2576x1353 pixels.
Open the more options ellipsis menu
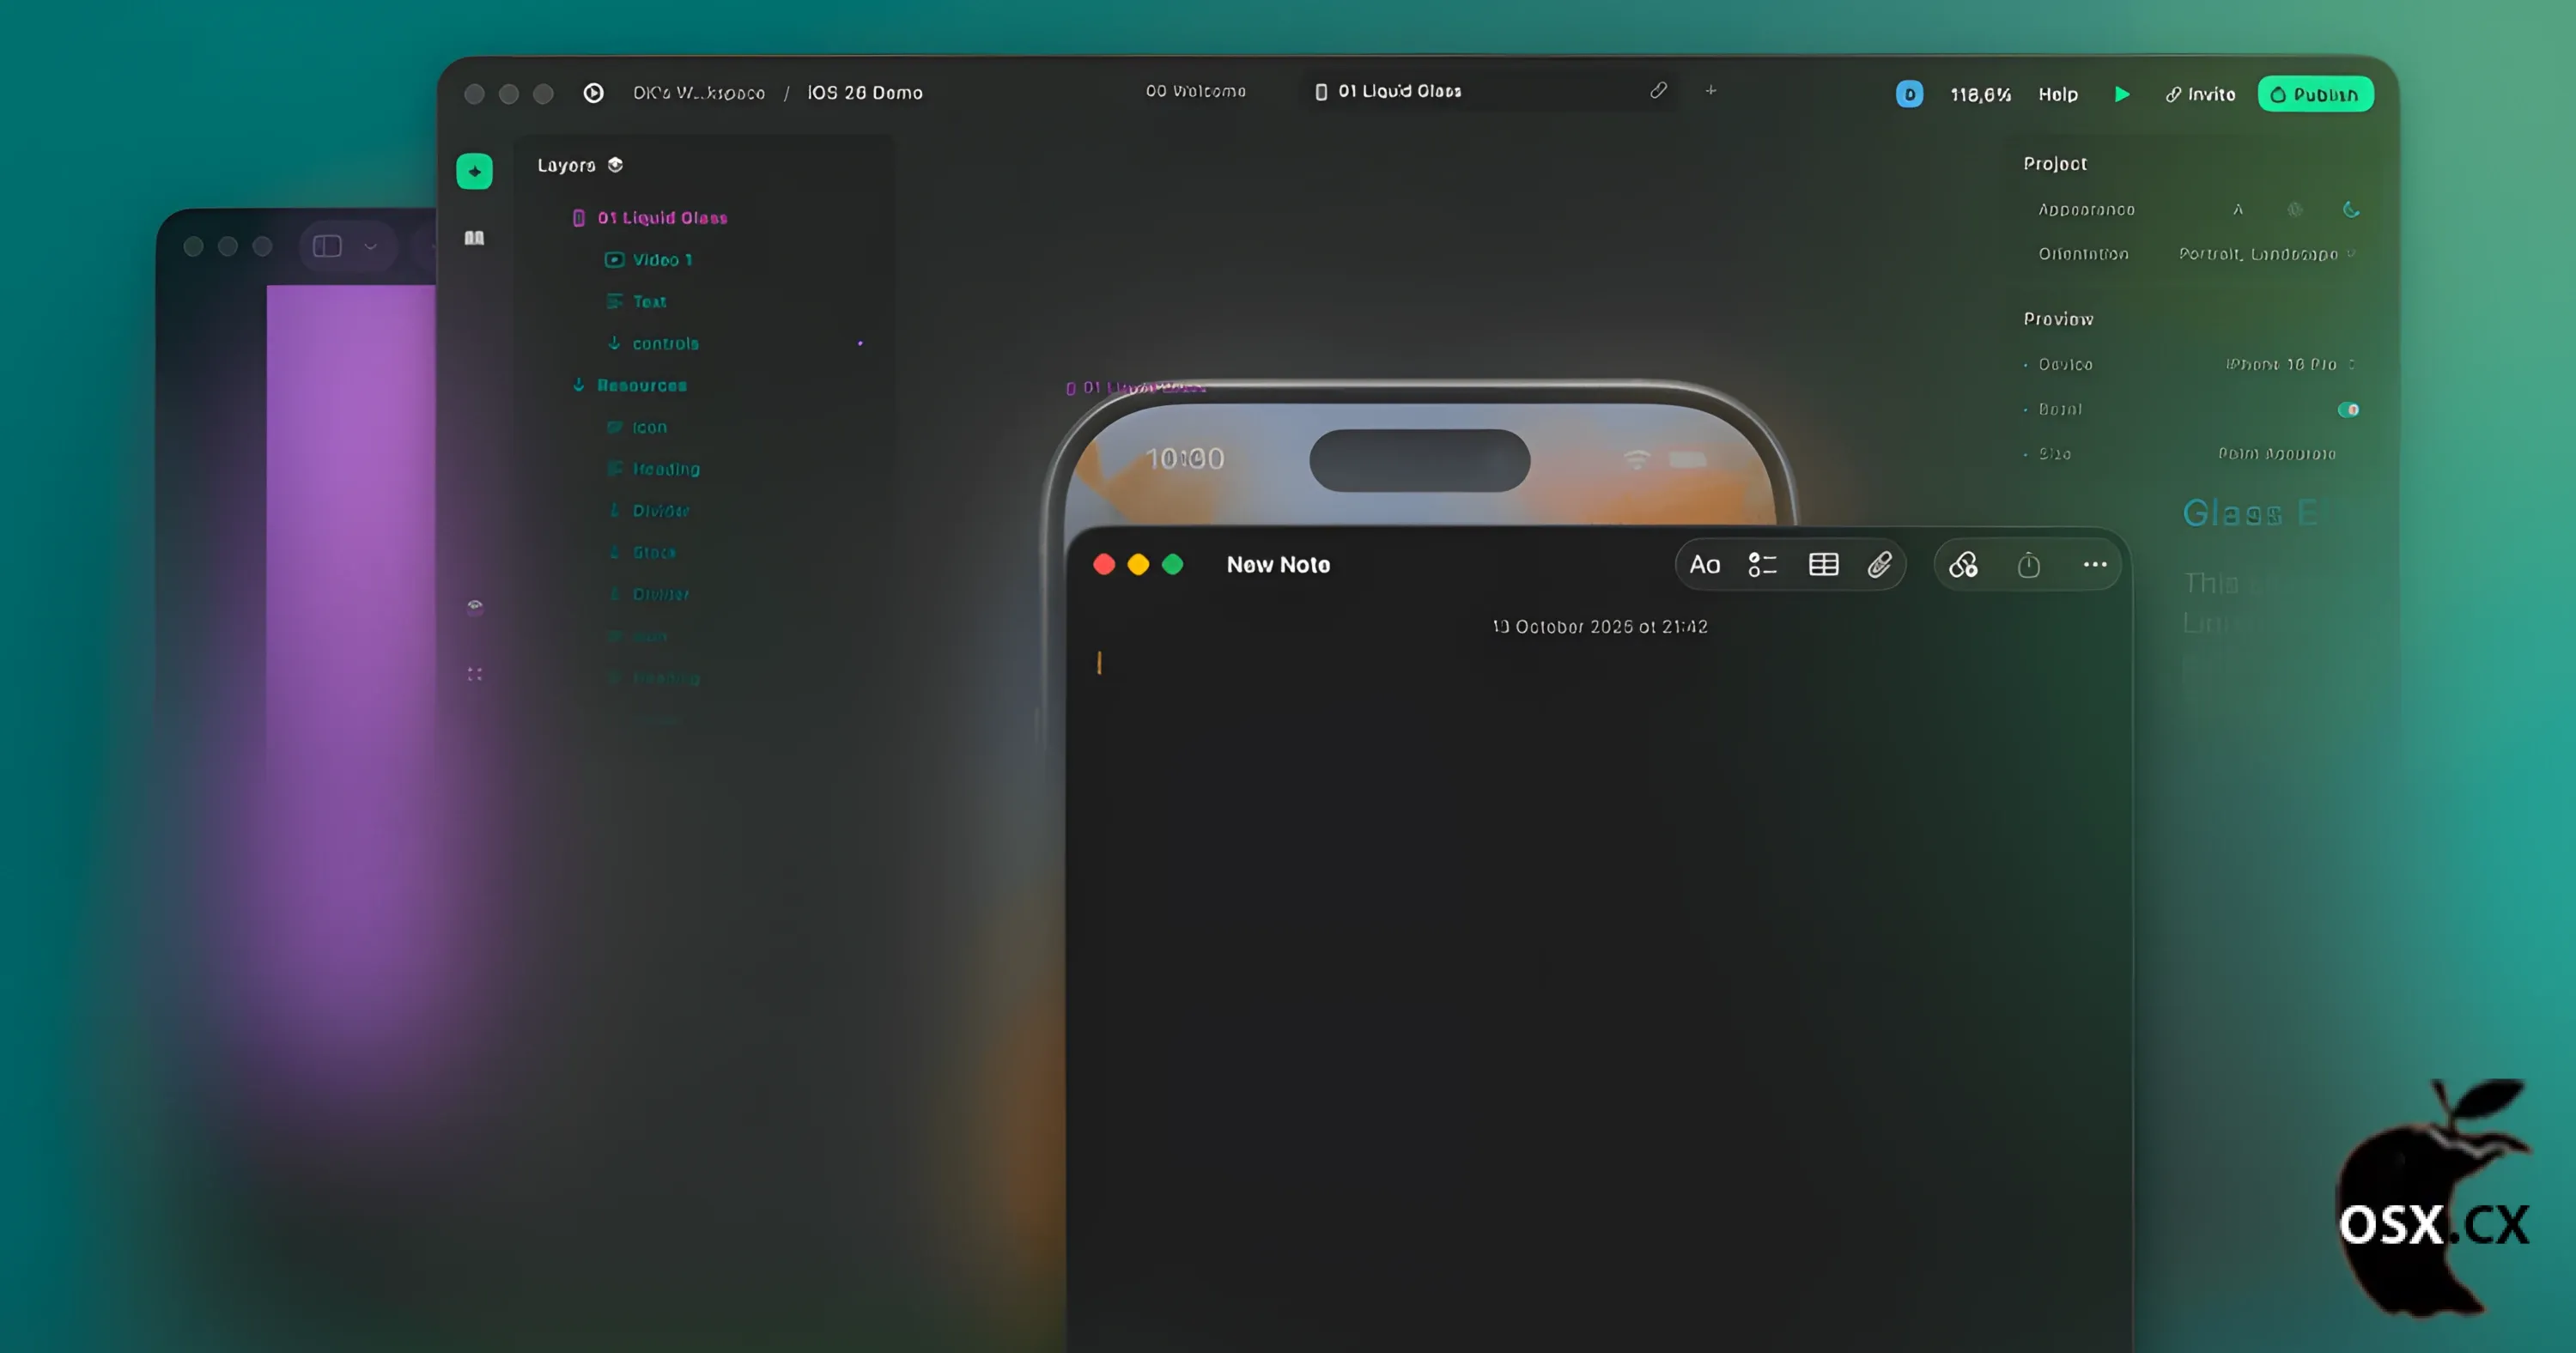2094,565
